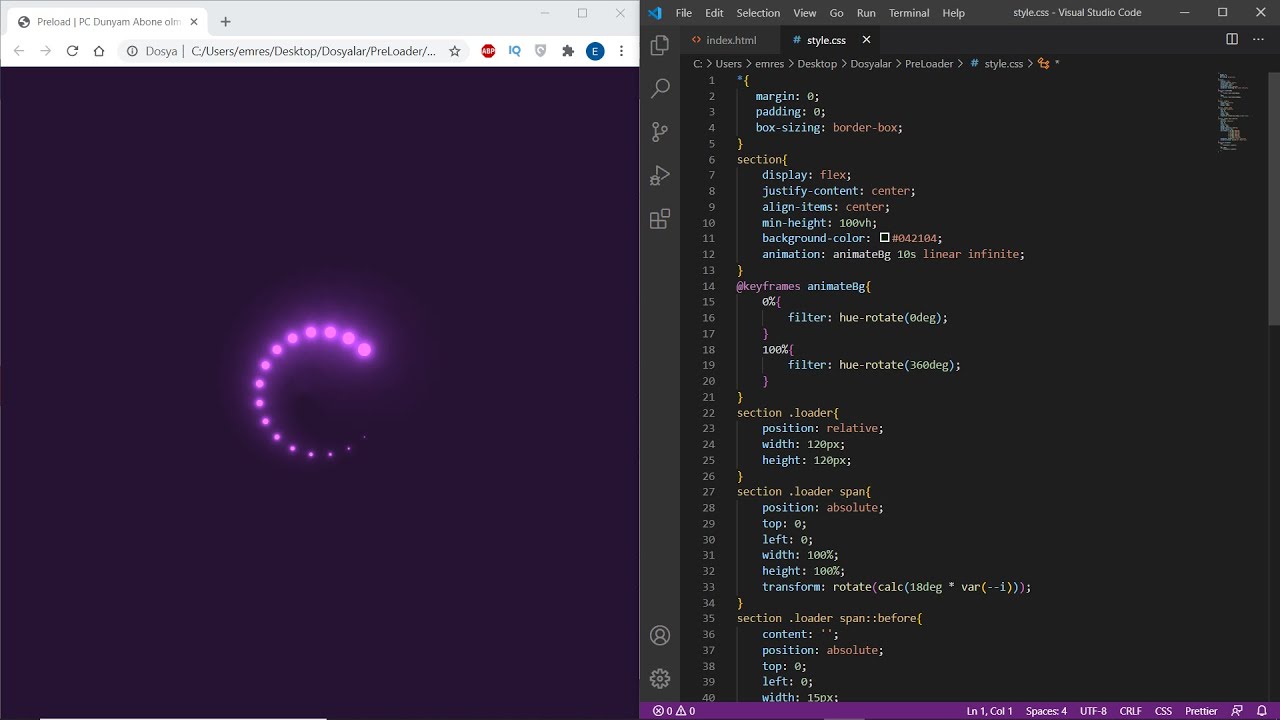Click the #042104 color swatch

885,238
